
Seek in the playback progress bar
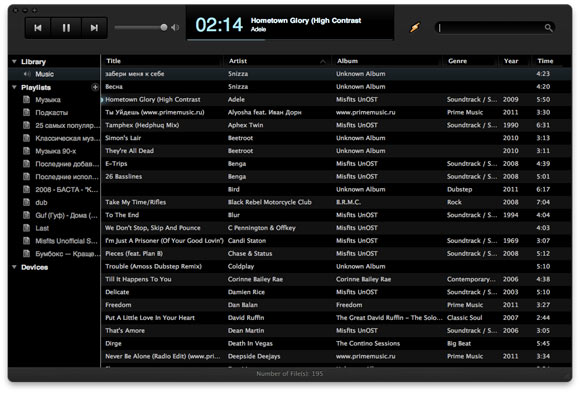coord(290,40)
